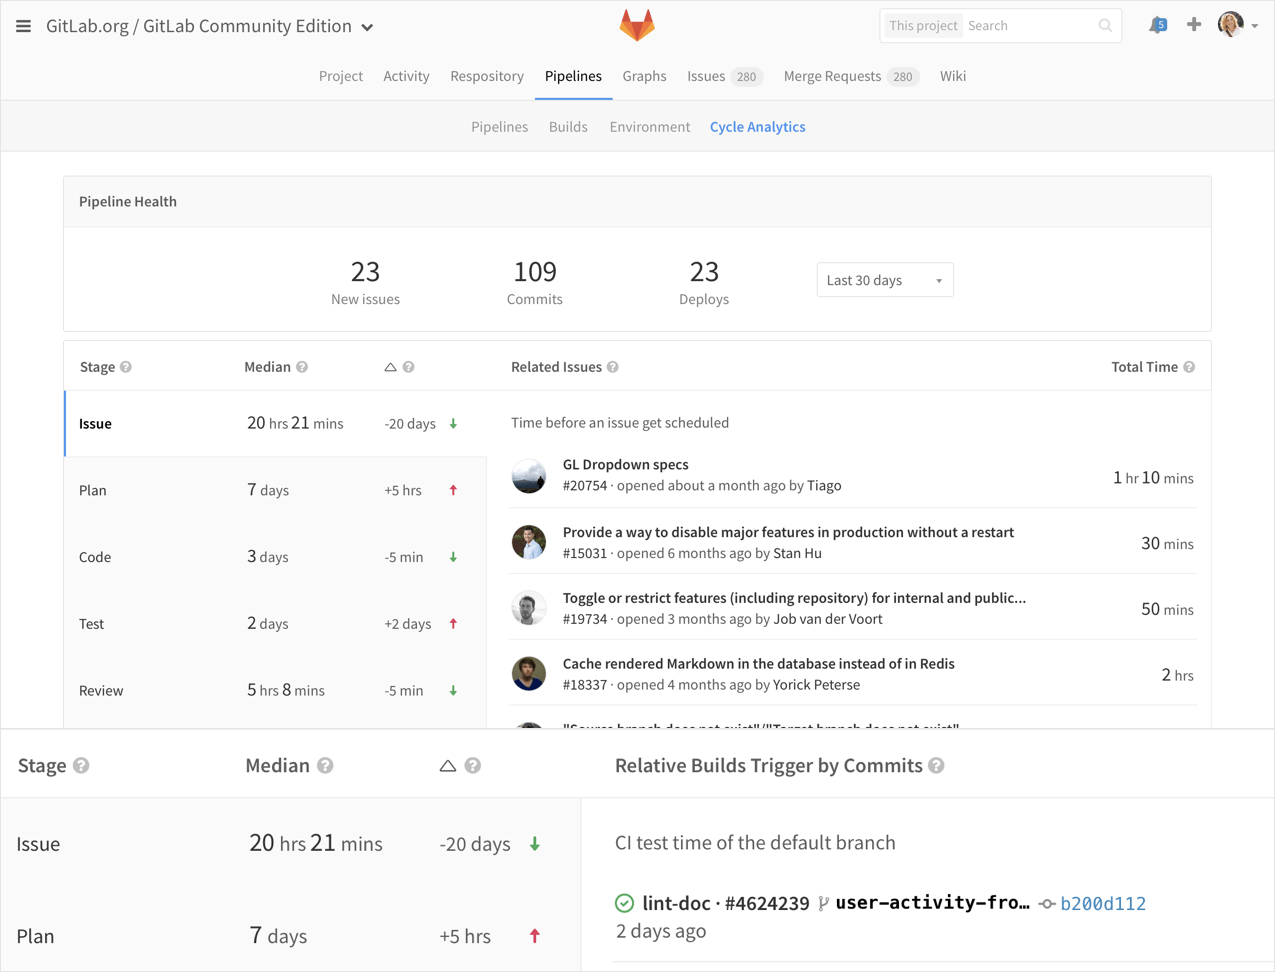Click the GitLab fox logo
This screenshot has height=972, width=1275.
637,25
